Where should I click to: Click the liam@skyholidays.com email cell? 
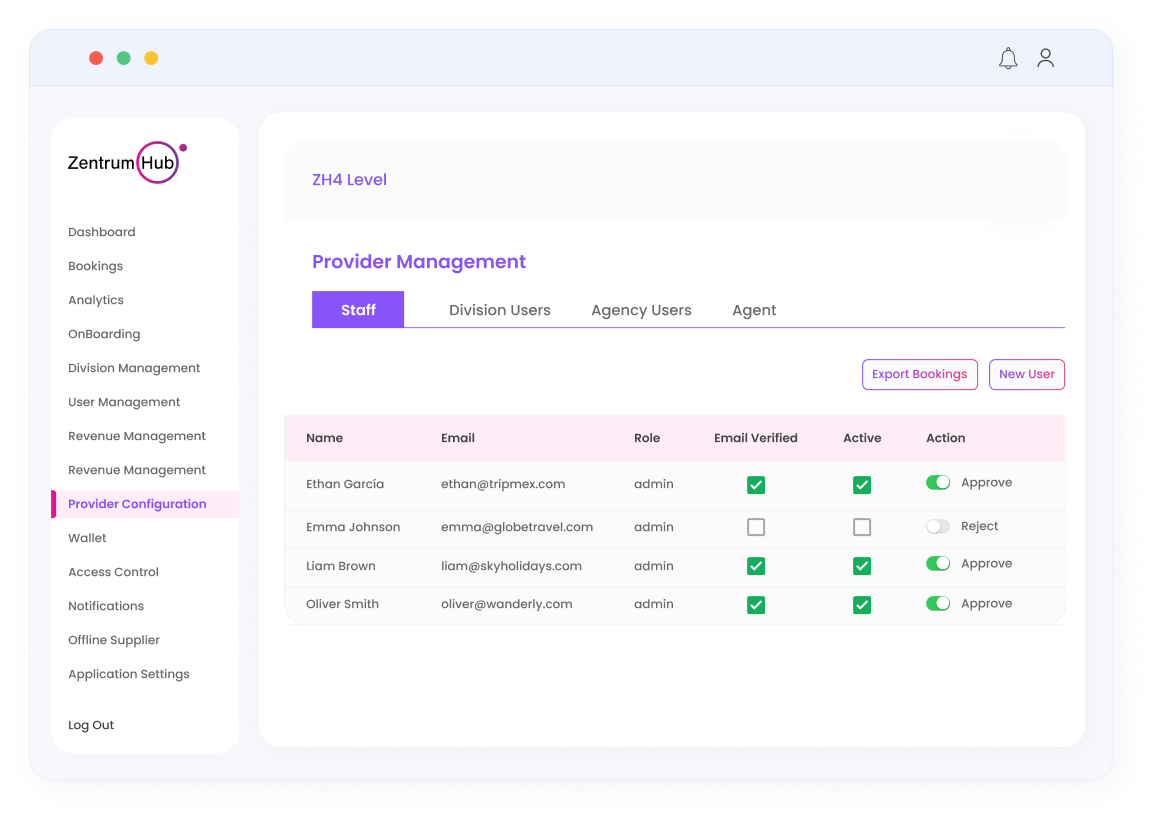tap(511, 566)
